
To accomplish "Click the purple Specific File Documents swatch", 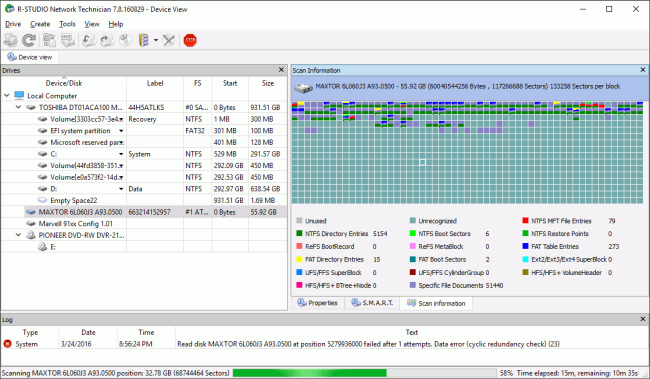I will click(412, 285).
